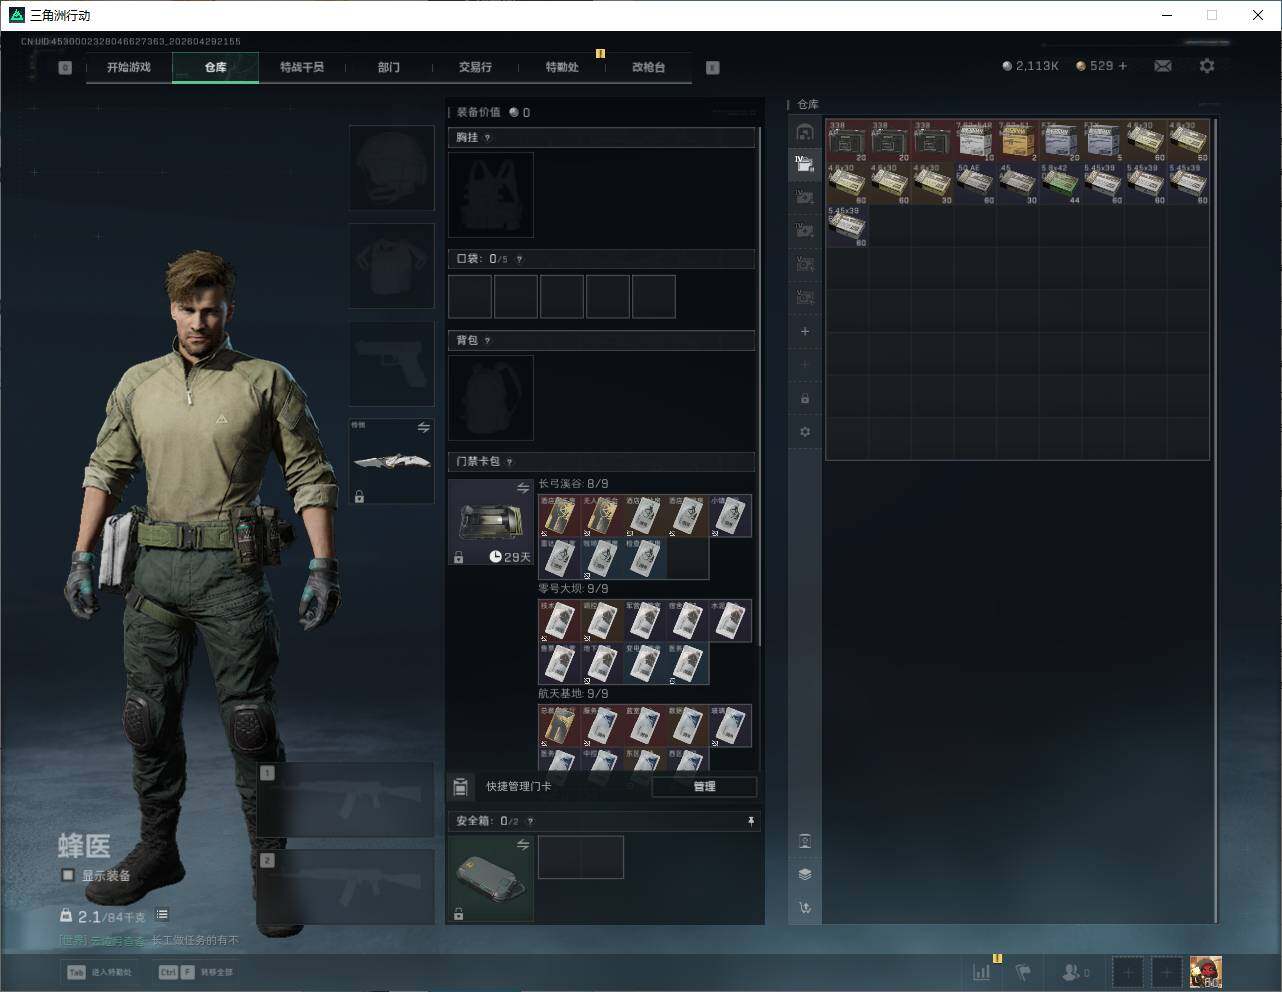Click the help icon beside 门禁卡包
Screen dimensions: 1282x992
[510, 462]
